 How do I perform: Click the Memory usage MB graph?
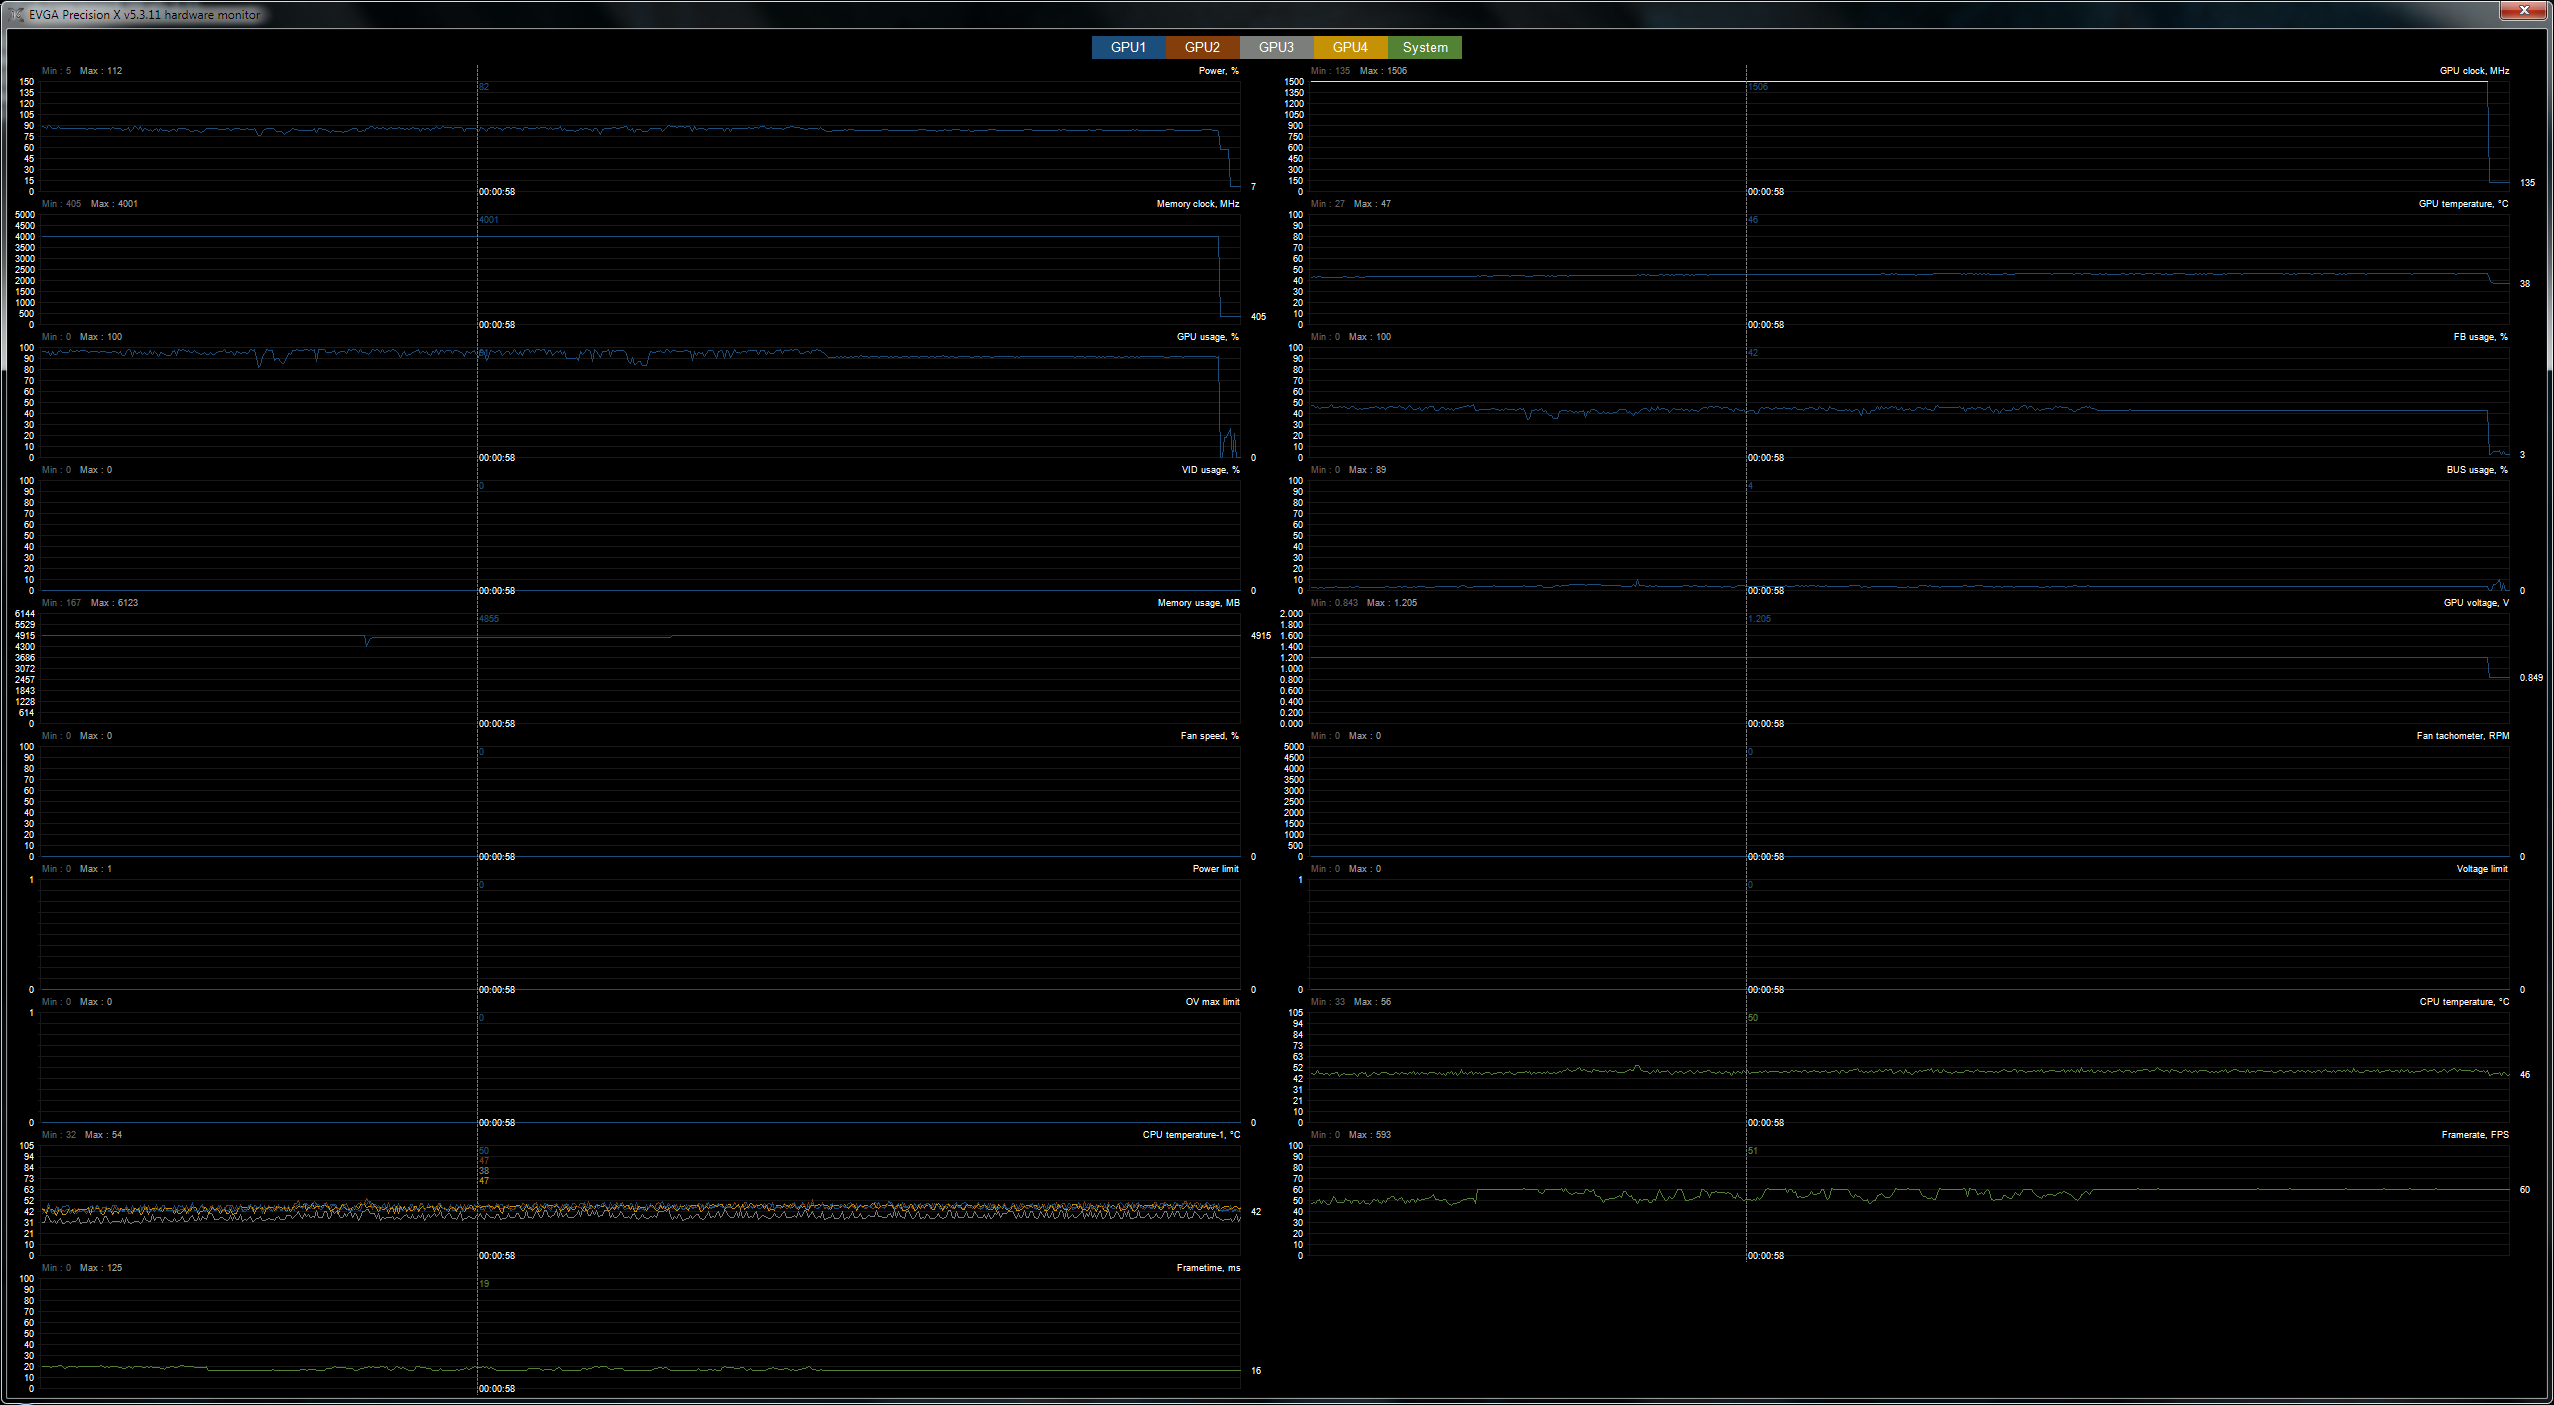(800, 668)
